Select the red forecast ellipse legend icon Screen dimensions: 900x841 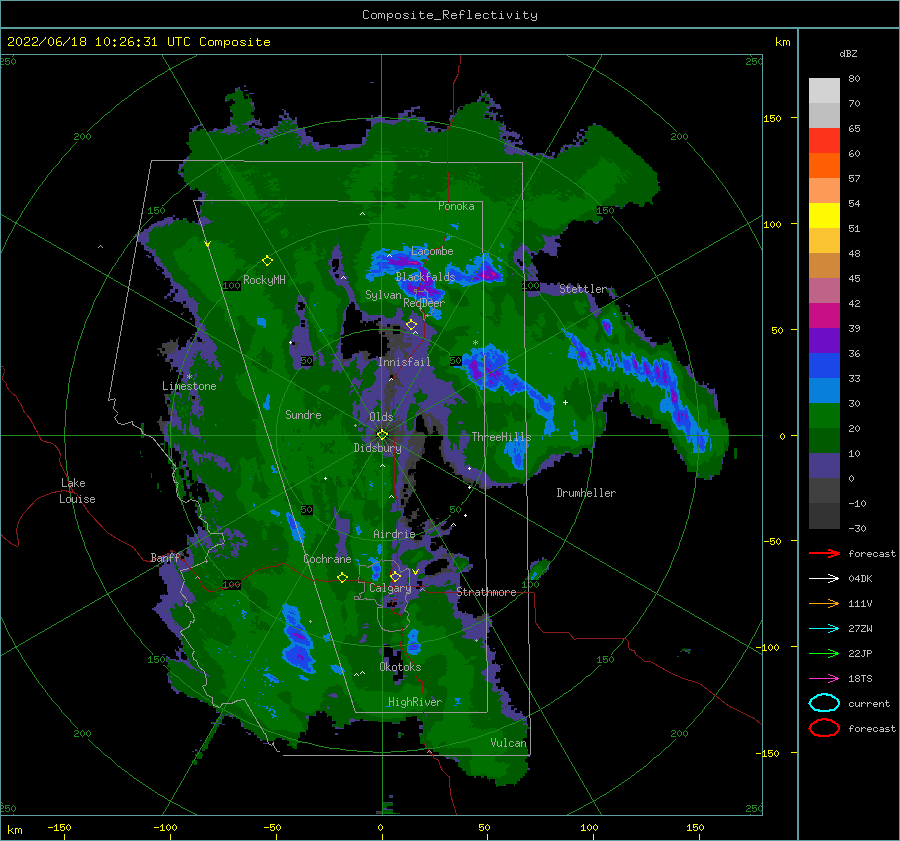click(x=824, y=728)
